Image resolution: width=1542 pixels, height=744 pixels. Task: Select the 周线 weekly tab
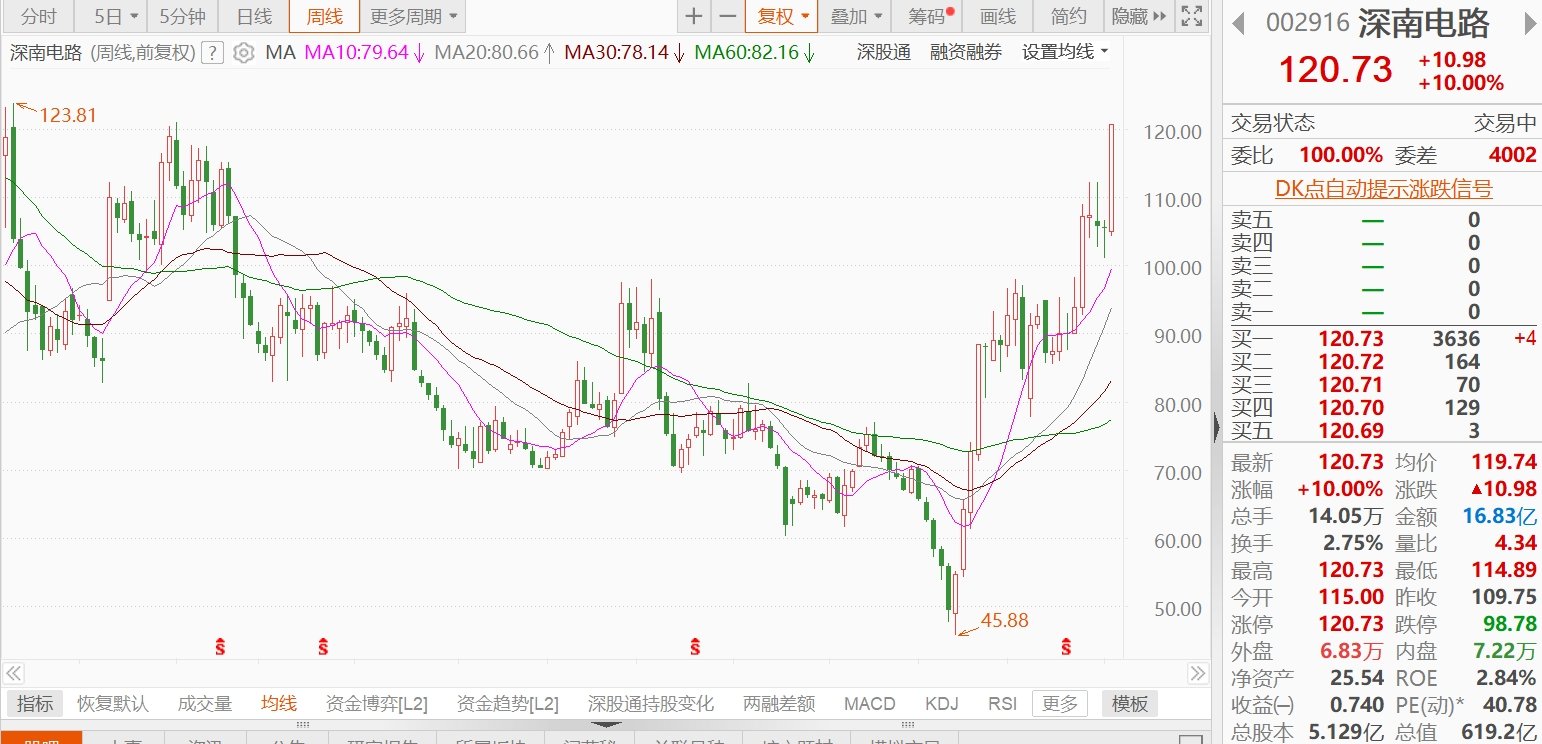(324, 16)
